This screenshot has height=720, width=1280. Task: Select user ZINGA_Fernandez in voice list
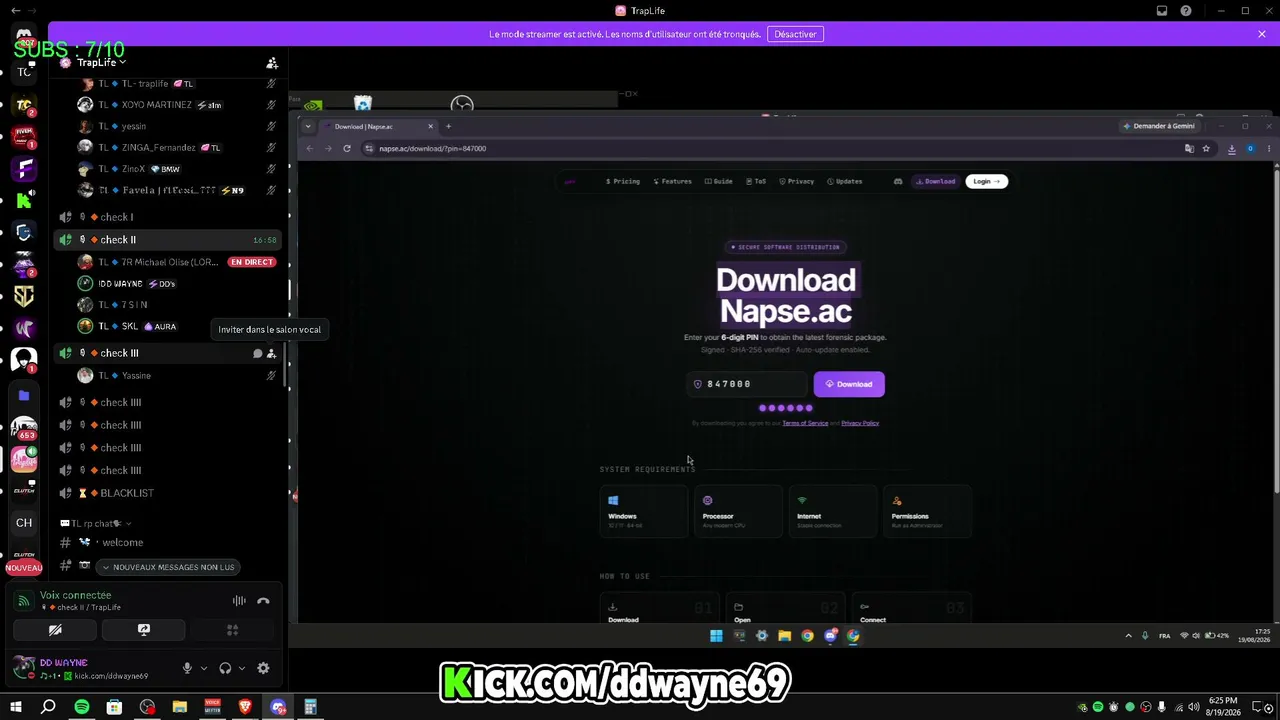tap(178, 148)
